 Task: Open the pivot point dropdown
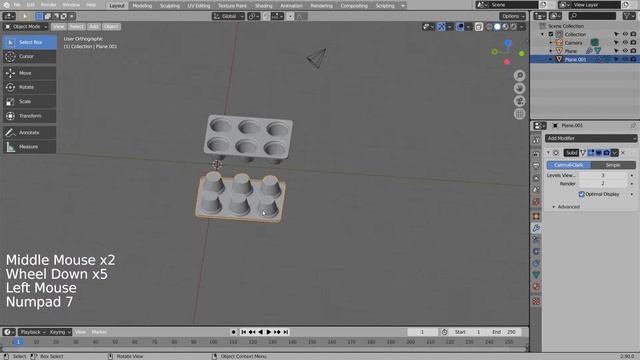(253, 16)
